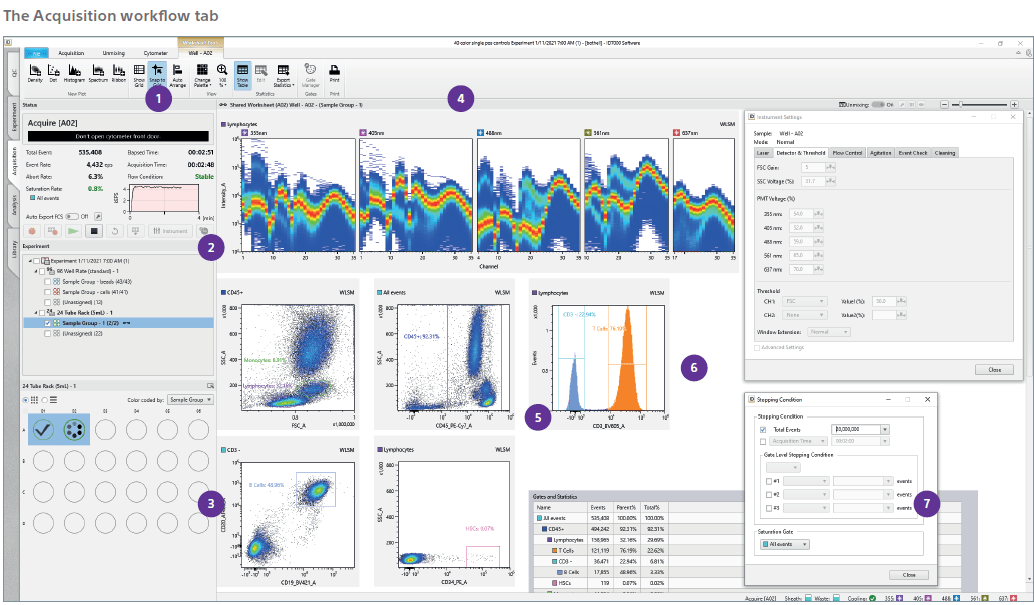The height and width of the screenshot is (605, 1034).
Task: Insert a Spectrum plot
Action: coord(98,72)
